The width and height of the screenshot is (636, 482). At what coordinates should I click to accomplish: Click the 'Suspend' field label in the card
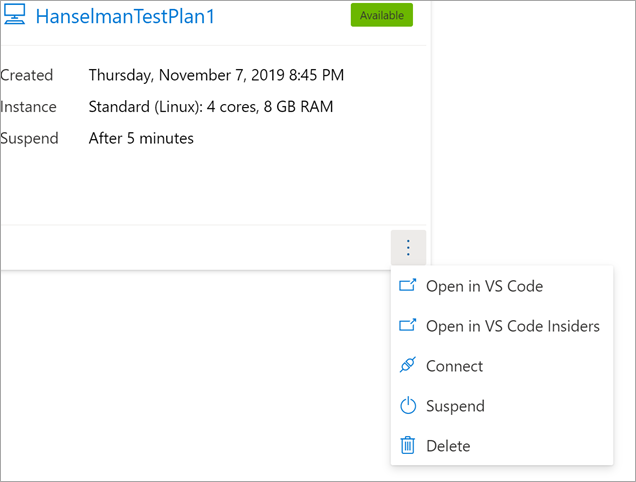(x=29, y=139)
